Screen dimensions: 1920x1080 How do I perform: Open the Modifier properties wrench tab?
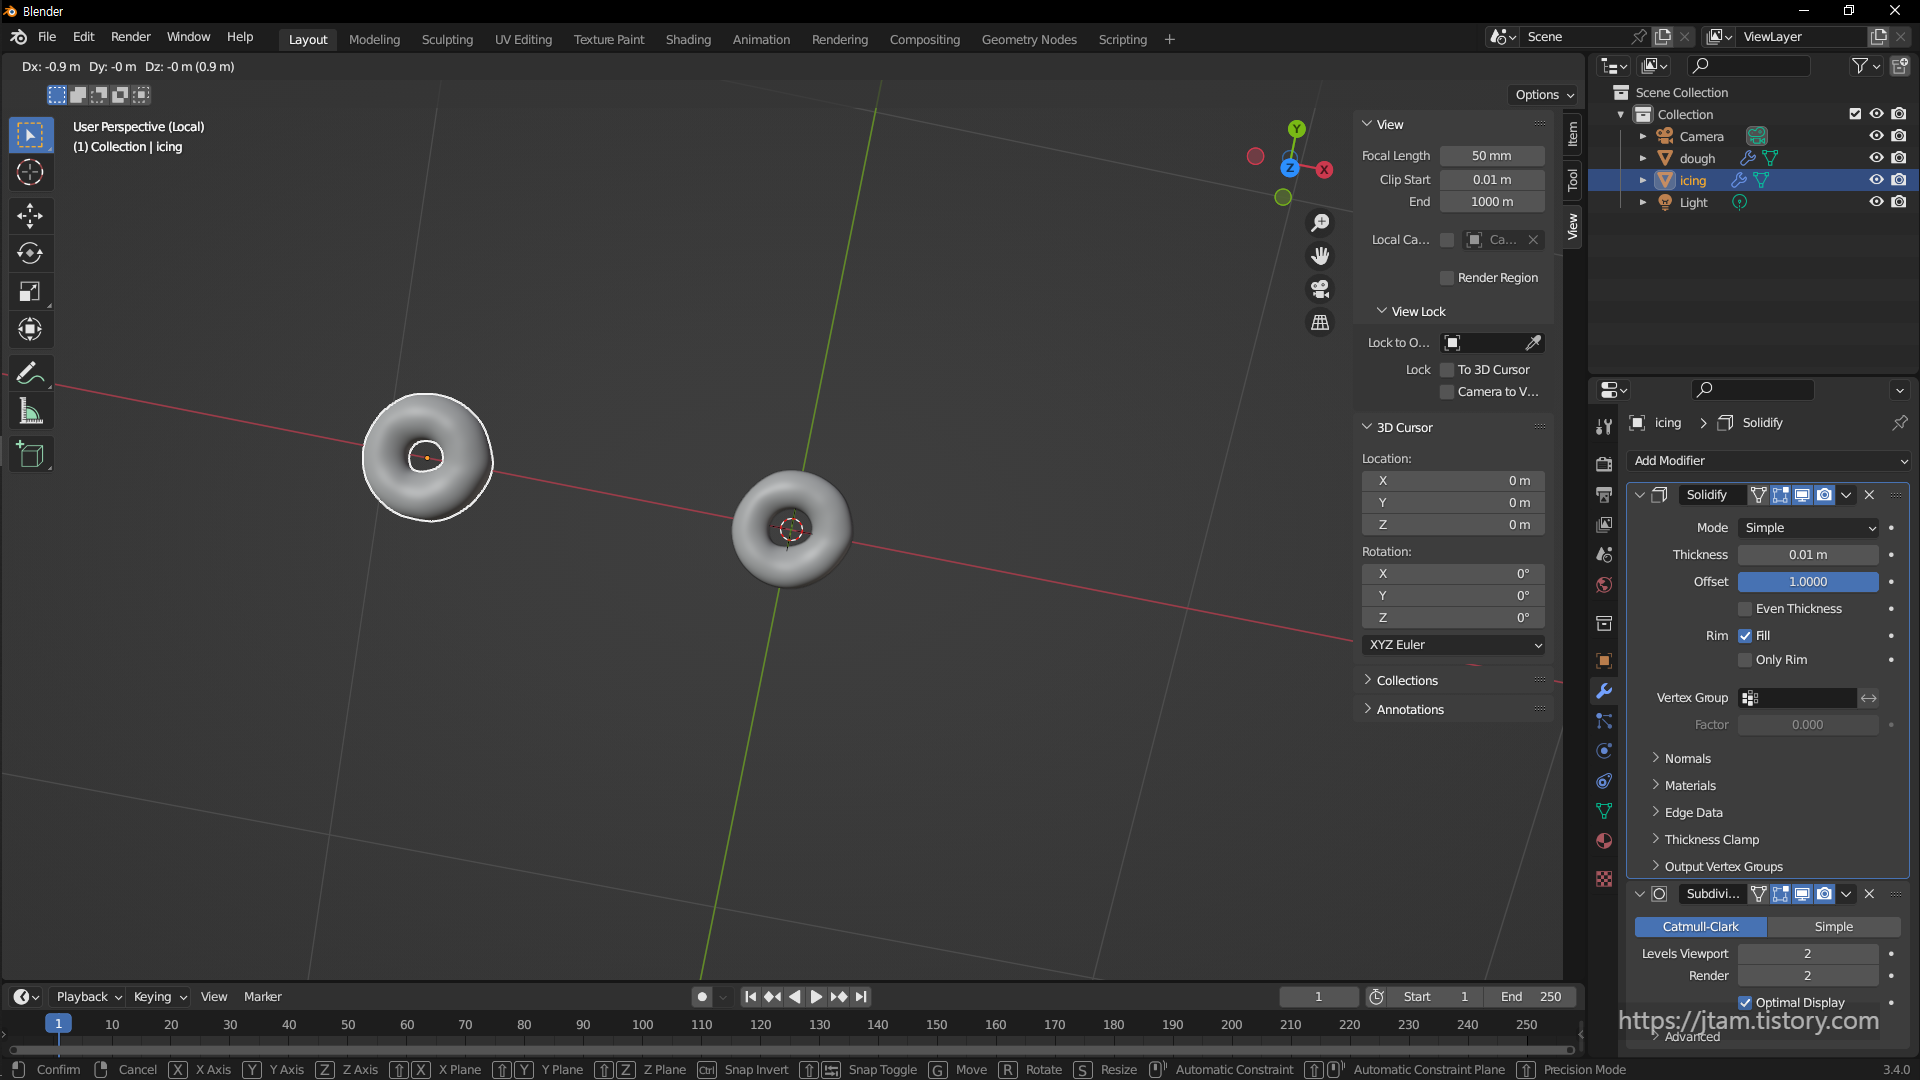1604,691
